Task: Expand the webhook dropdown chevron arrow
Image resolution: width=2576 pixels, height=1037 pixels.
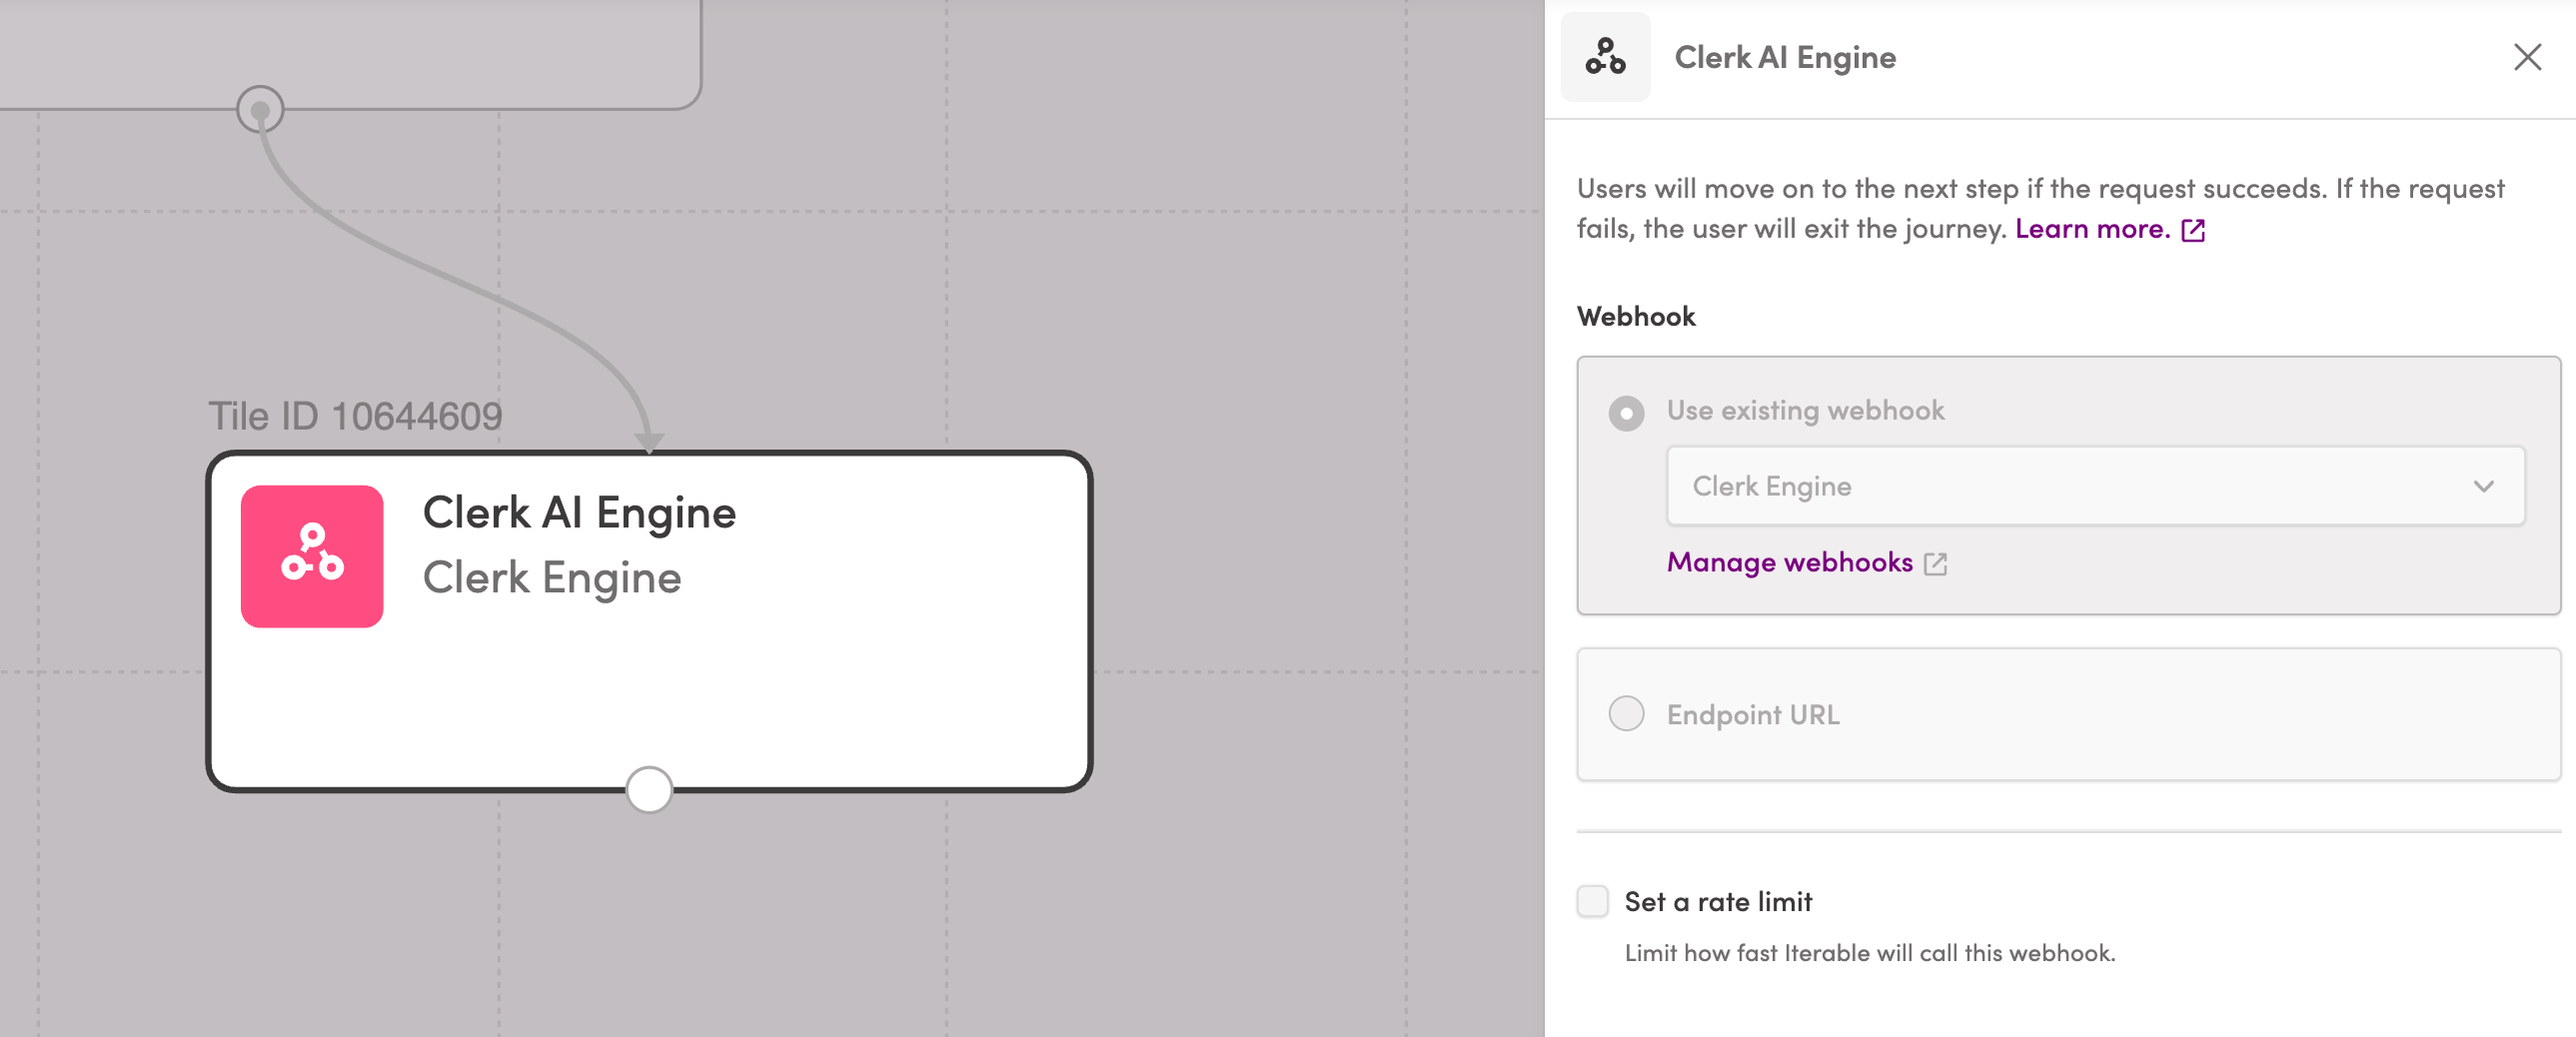Action: (2483, 486)
